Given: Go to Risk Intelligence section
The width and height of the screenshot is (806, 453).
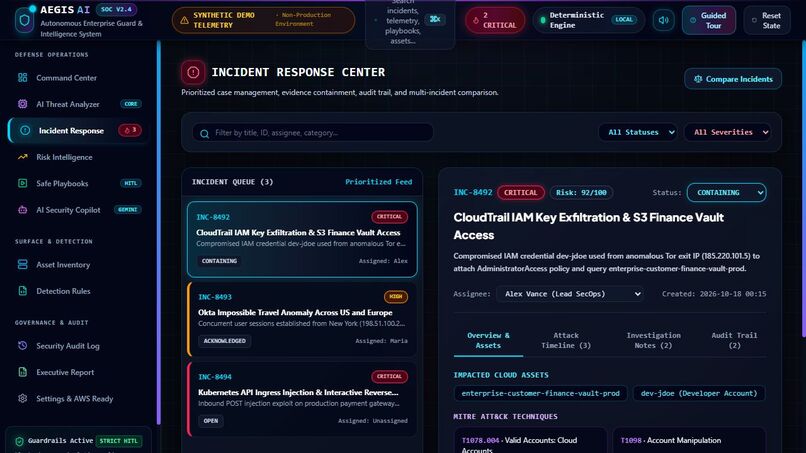Looking at the screenshot, I should click(78, 157).
